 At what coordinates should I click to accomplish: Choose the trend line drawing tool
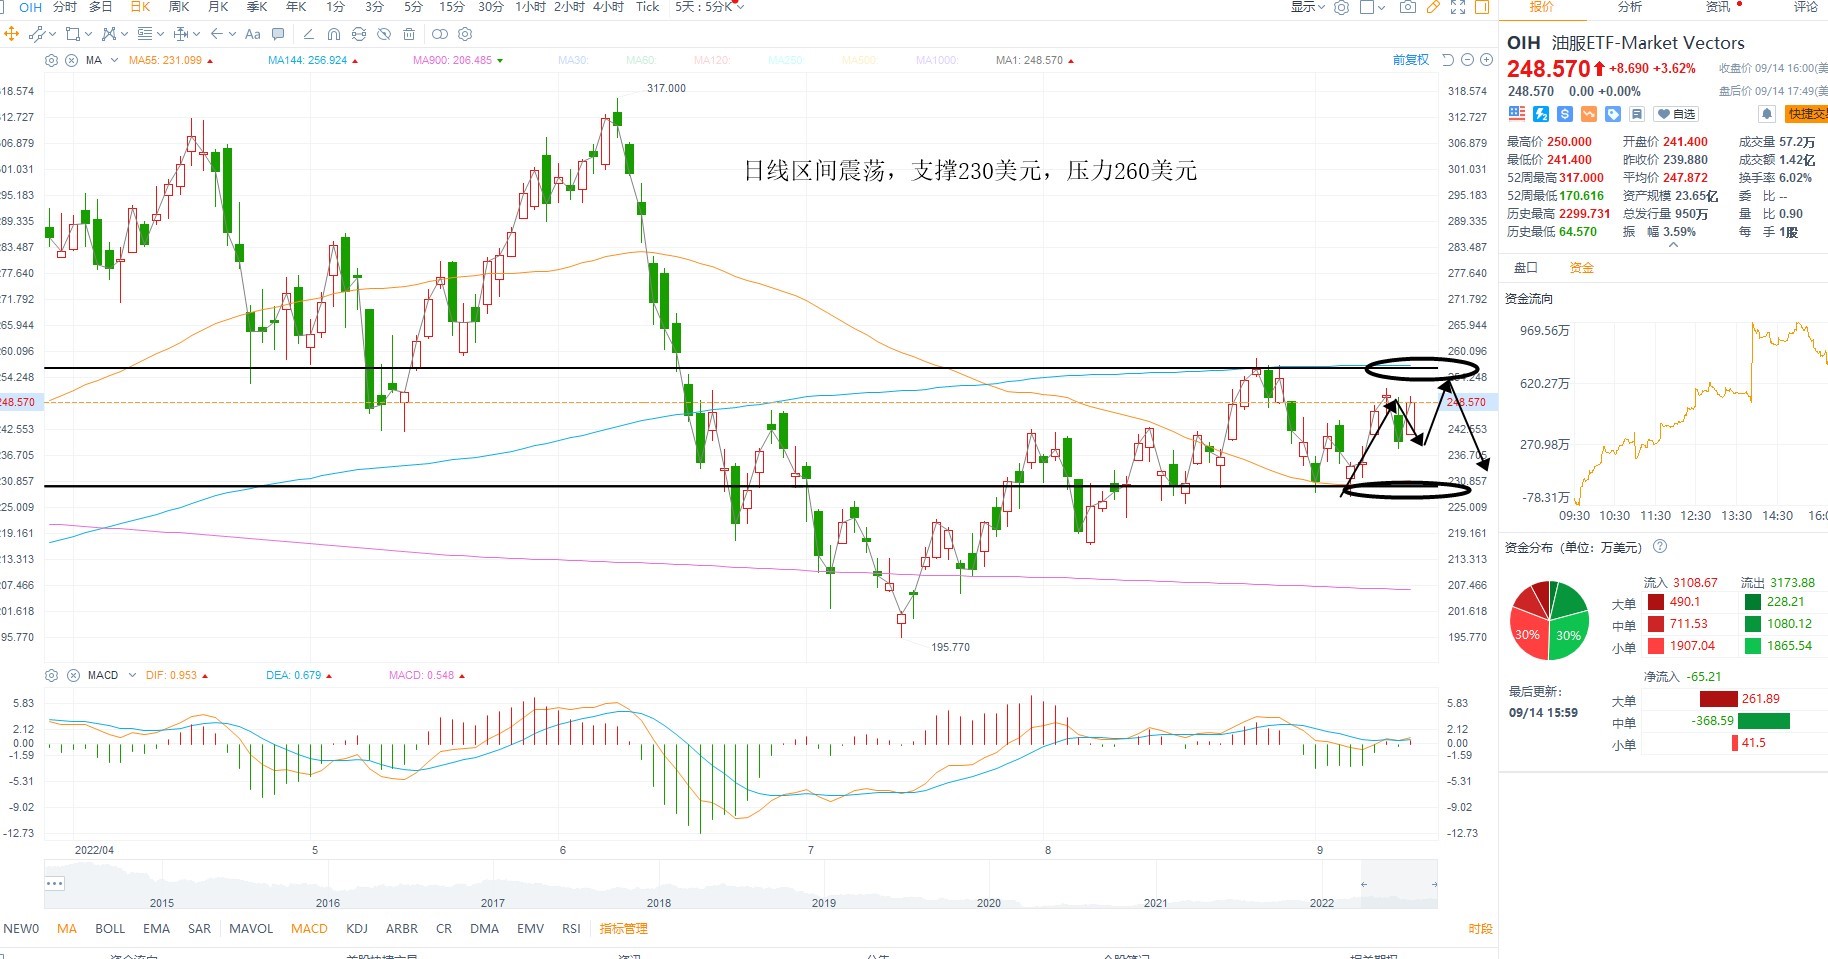coord(37,34)
